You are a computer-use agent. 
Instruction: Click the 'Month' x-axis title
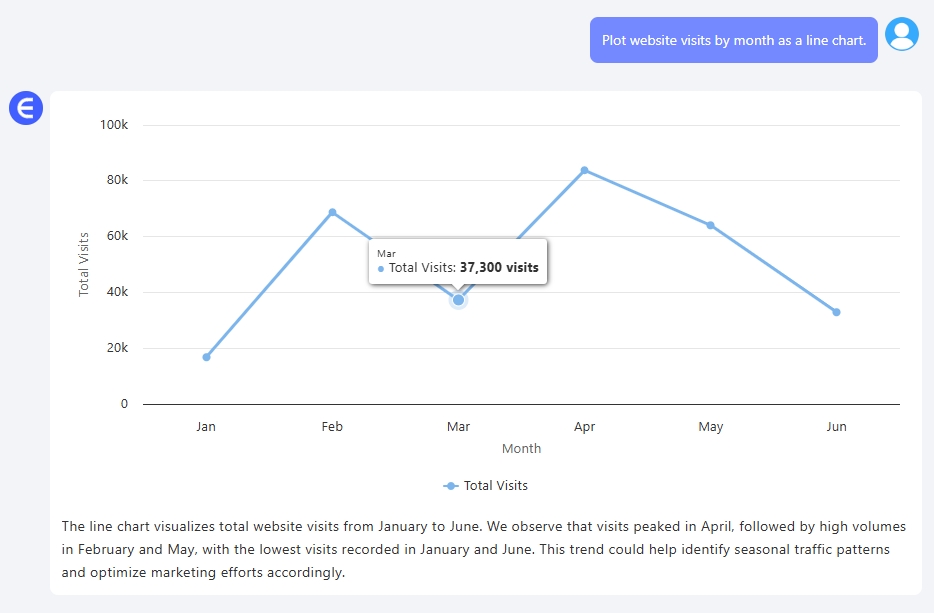521,449
